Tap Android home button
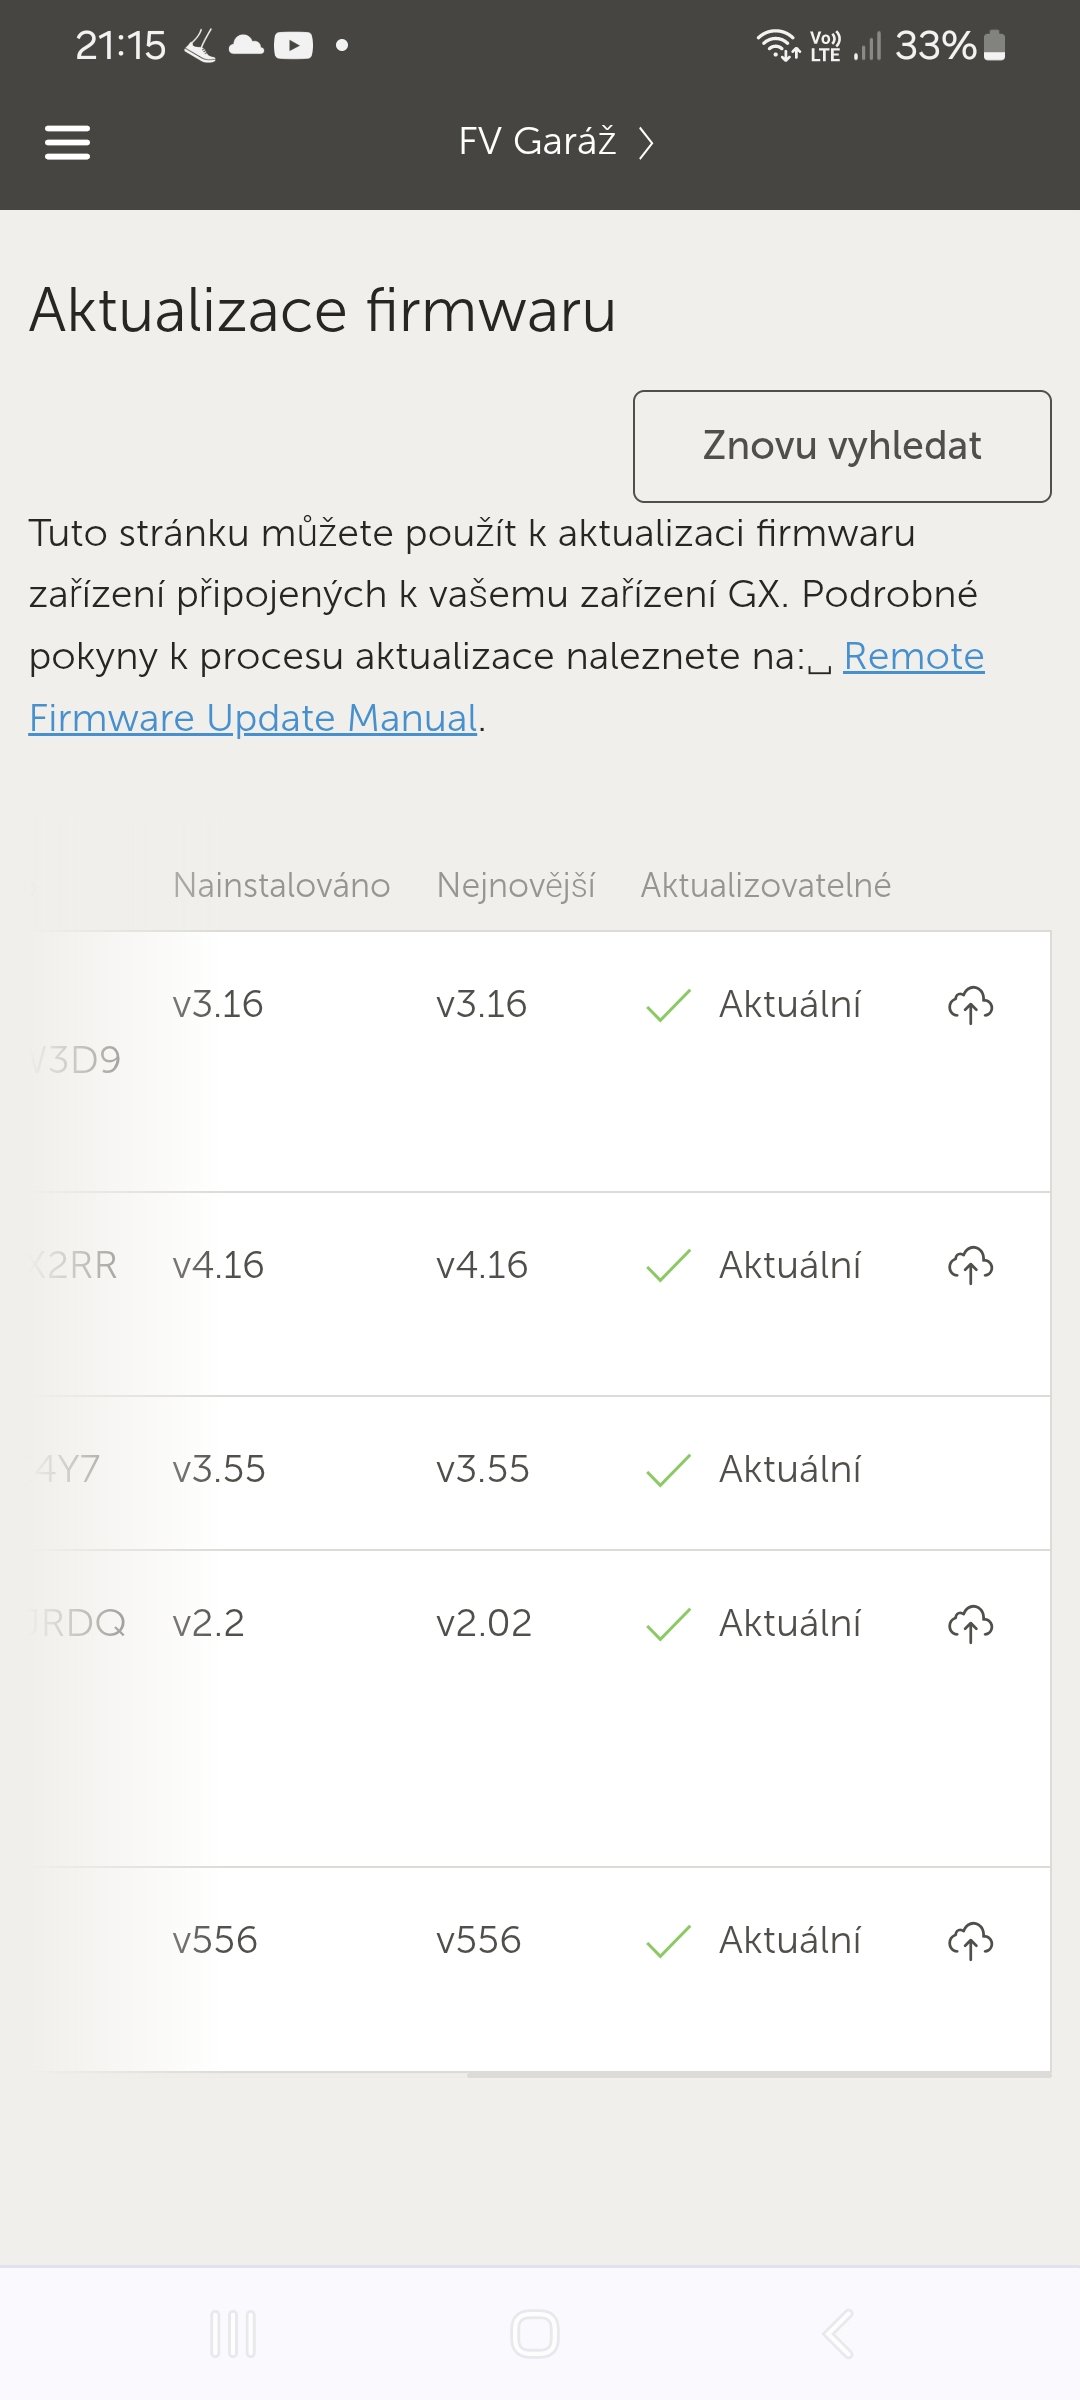This screenshot has height=2400, width=1080. (x=535, y=2334)
